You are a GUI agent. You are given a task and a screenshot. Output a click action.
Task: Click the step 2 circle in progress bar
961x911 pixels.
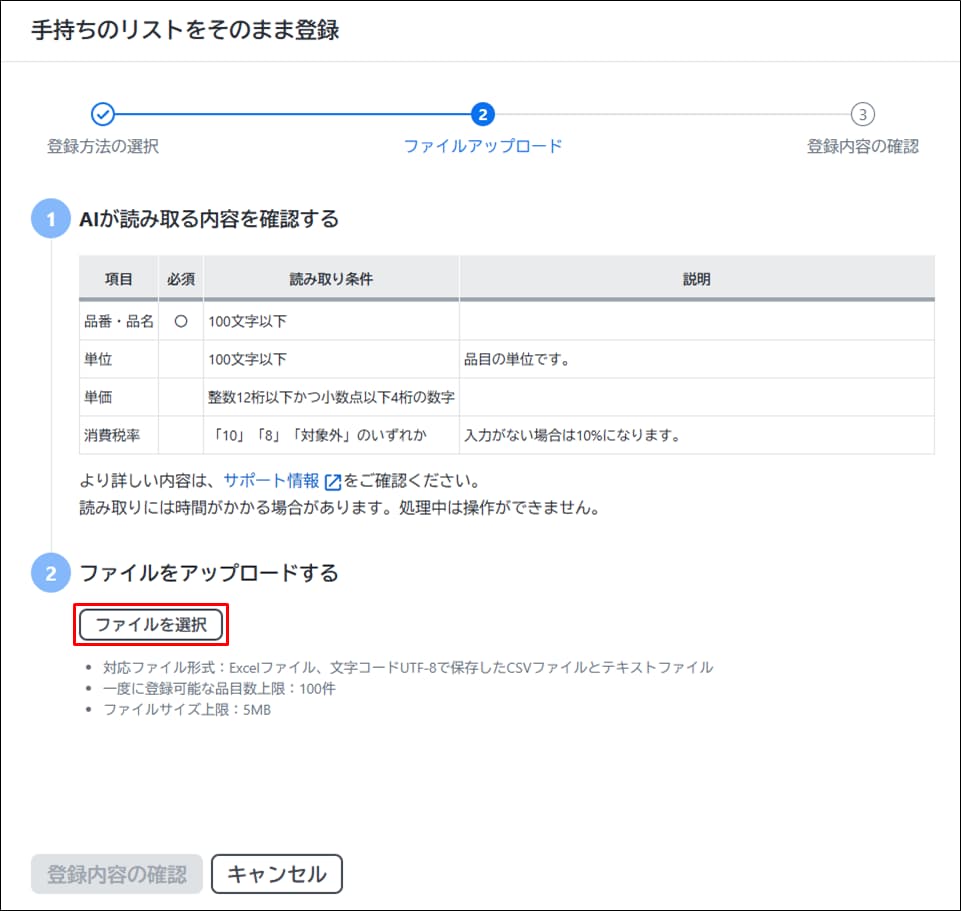(x=482, y=114)
